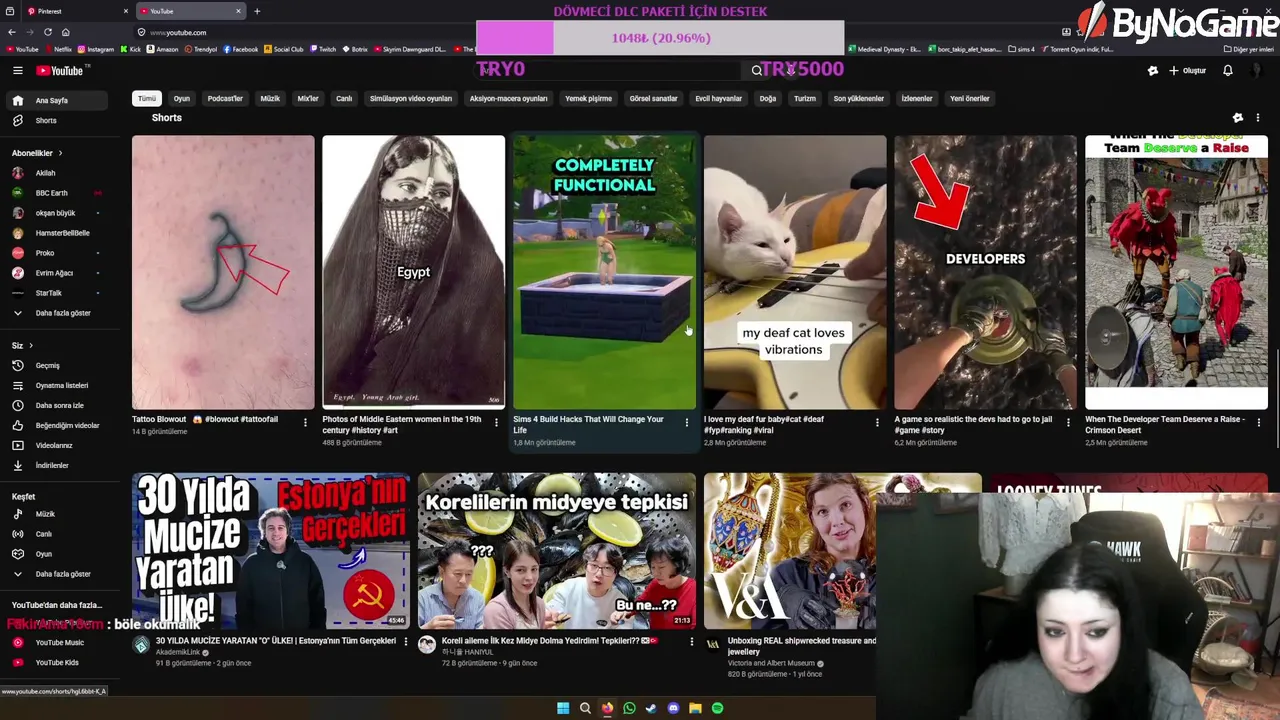
Task: Open Shorts shelf three-dot menu
Action: pyautogui.click(x=1258, y=118)
